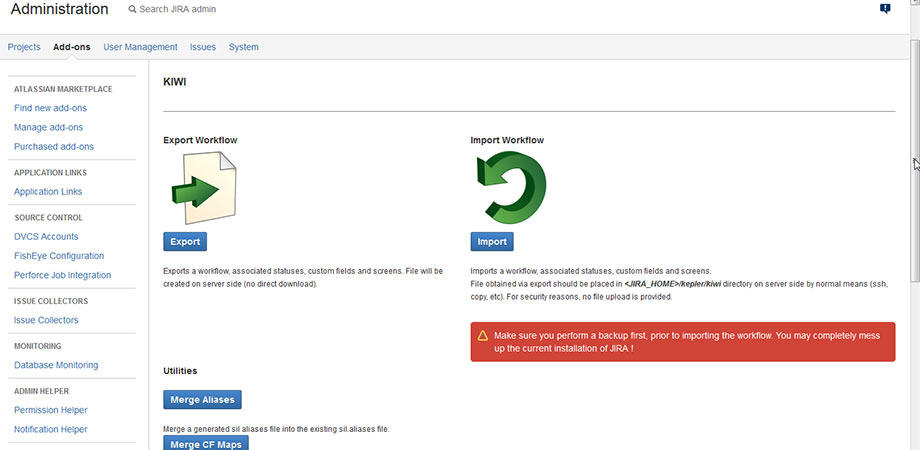The image size is (920, 450).
Task: Select the System tab
Action: click(x=243, y=47)
